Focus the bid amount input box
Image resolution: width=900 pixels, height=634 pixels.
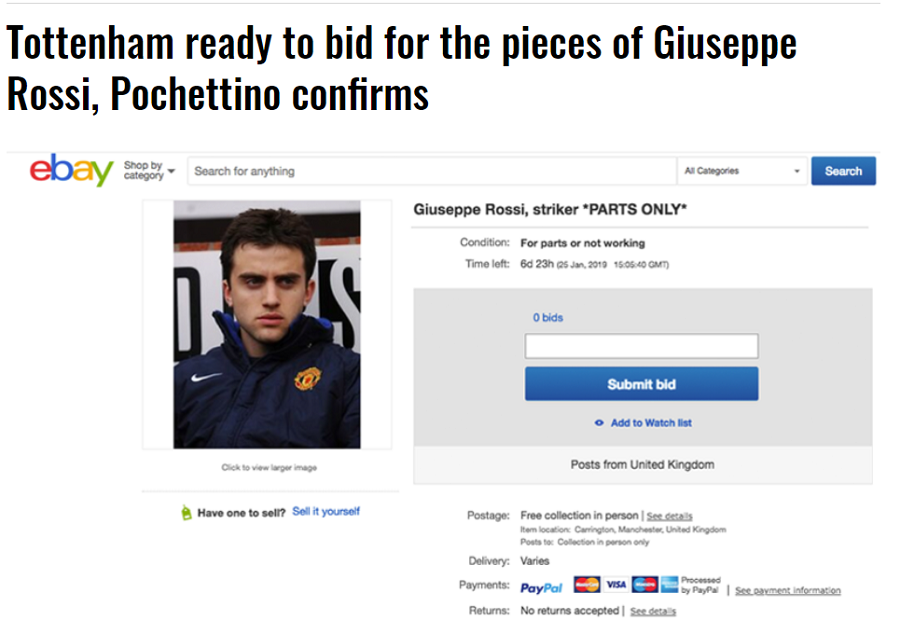click(x=641, y=346)
